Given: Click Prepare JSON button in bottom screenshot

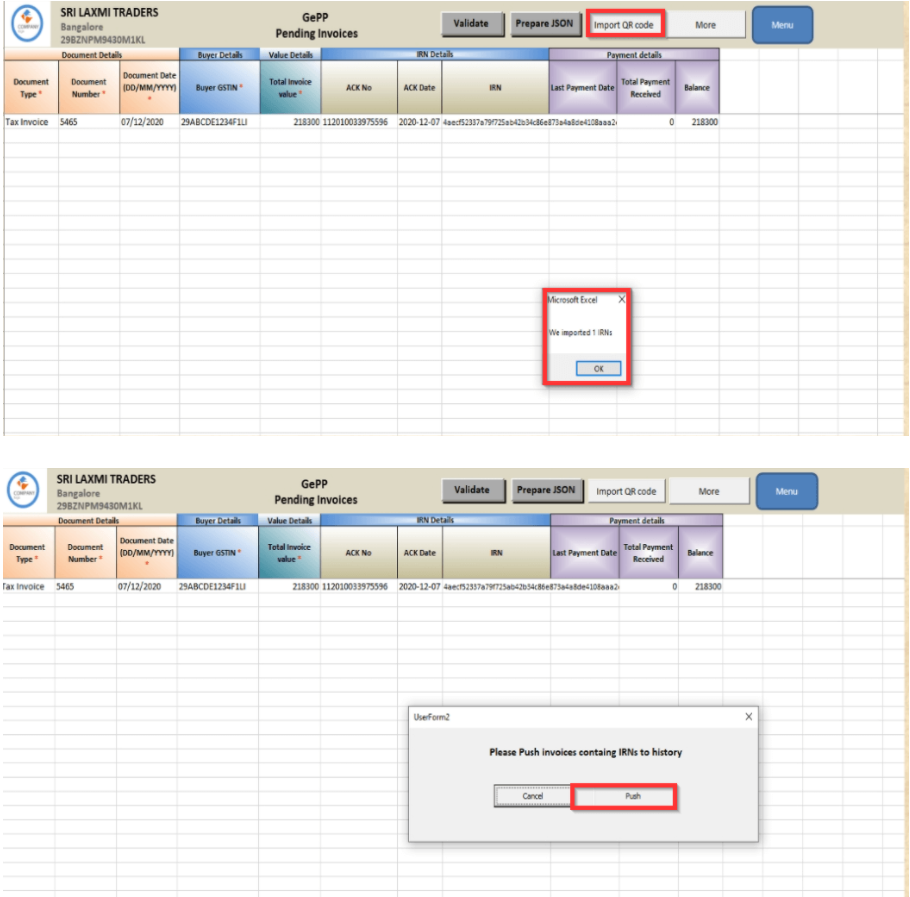Looking at the screenshot, I should pos(547,490).
